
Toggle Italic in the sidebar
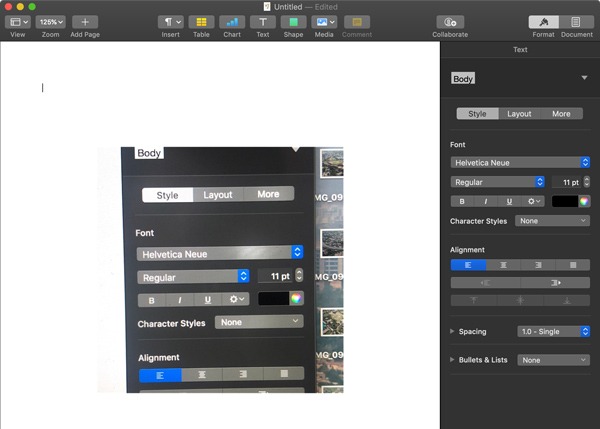(486, 201)
